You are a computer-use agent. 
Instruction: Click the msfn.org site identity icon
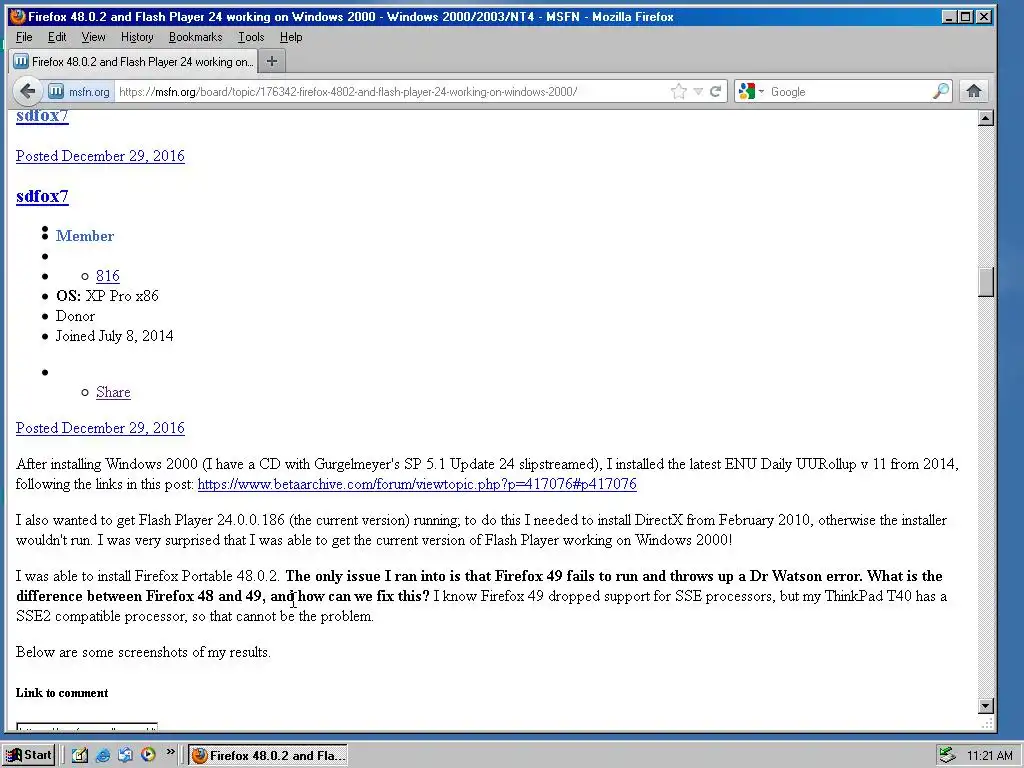(x=56, y=91)
